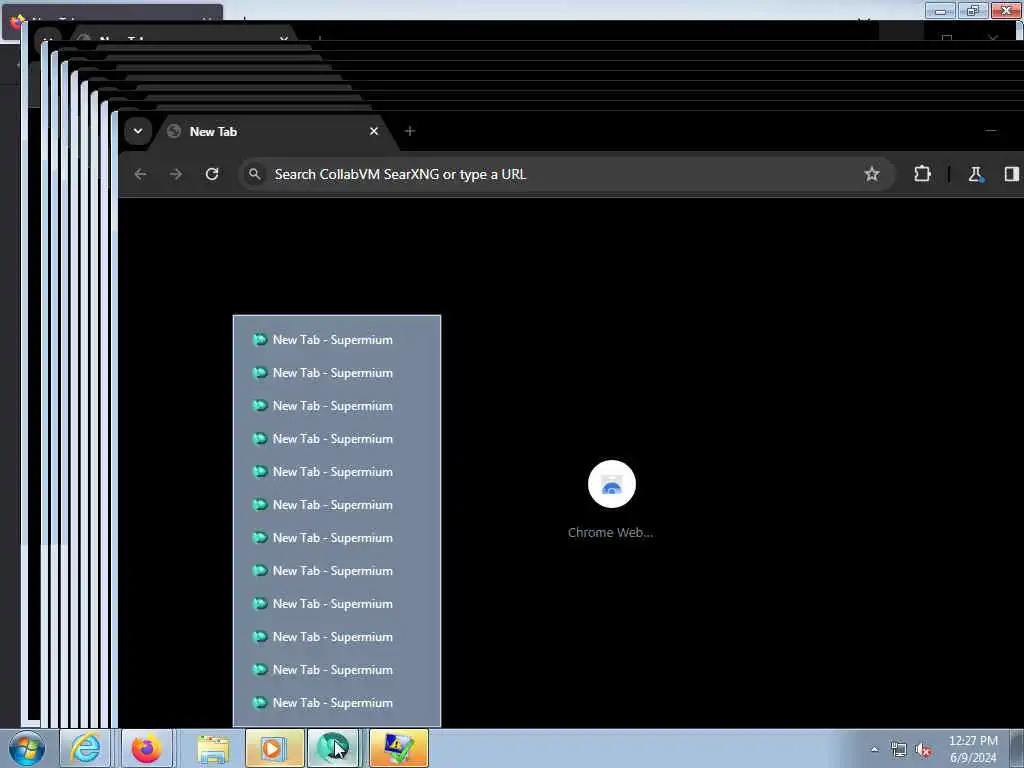The image size is (1024, 768).
Task: Toggle the side panel icon
Action: tap(1011, 174)
